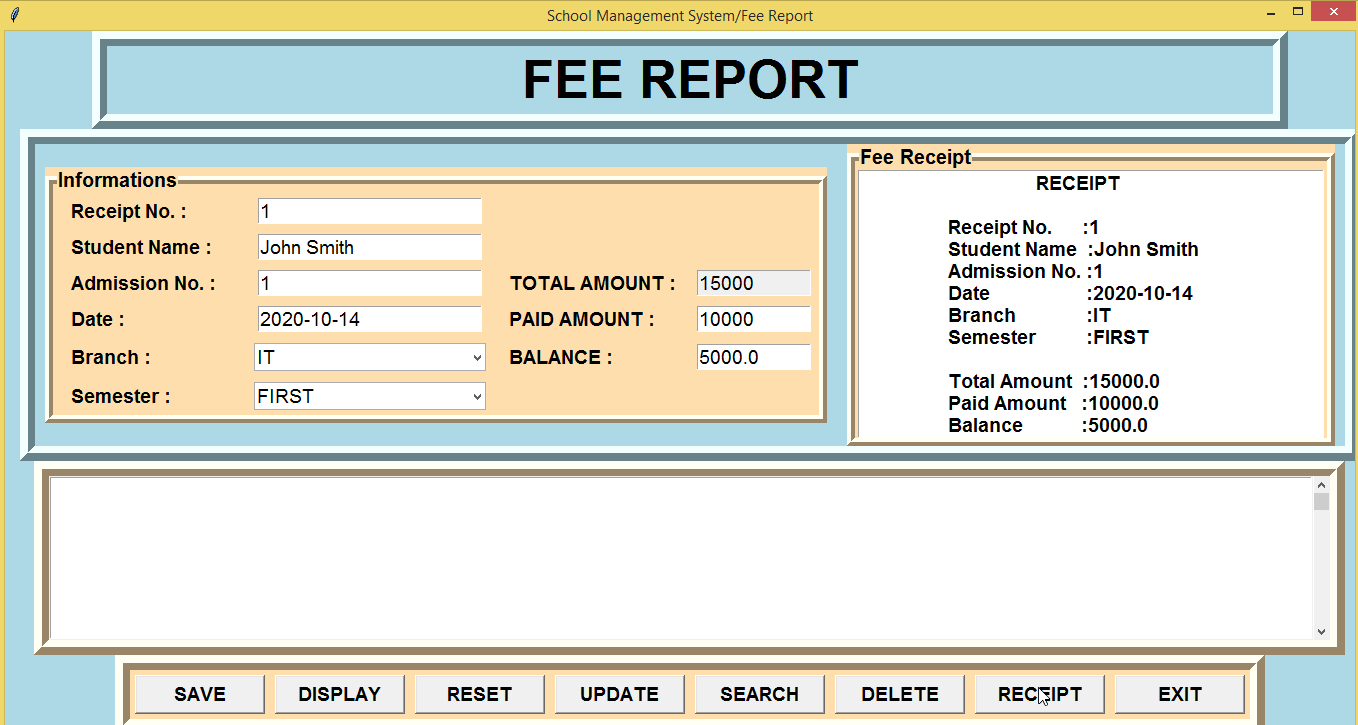Activate the SEARCH button

click(759, 693)
